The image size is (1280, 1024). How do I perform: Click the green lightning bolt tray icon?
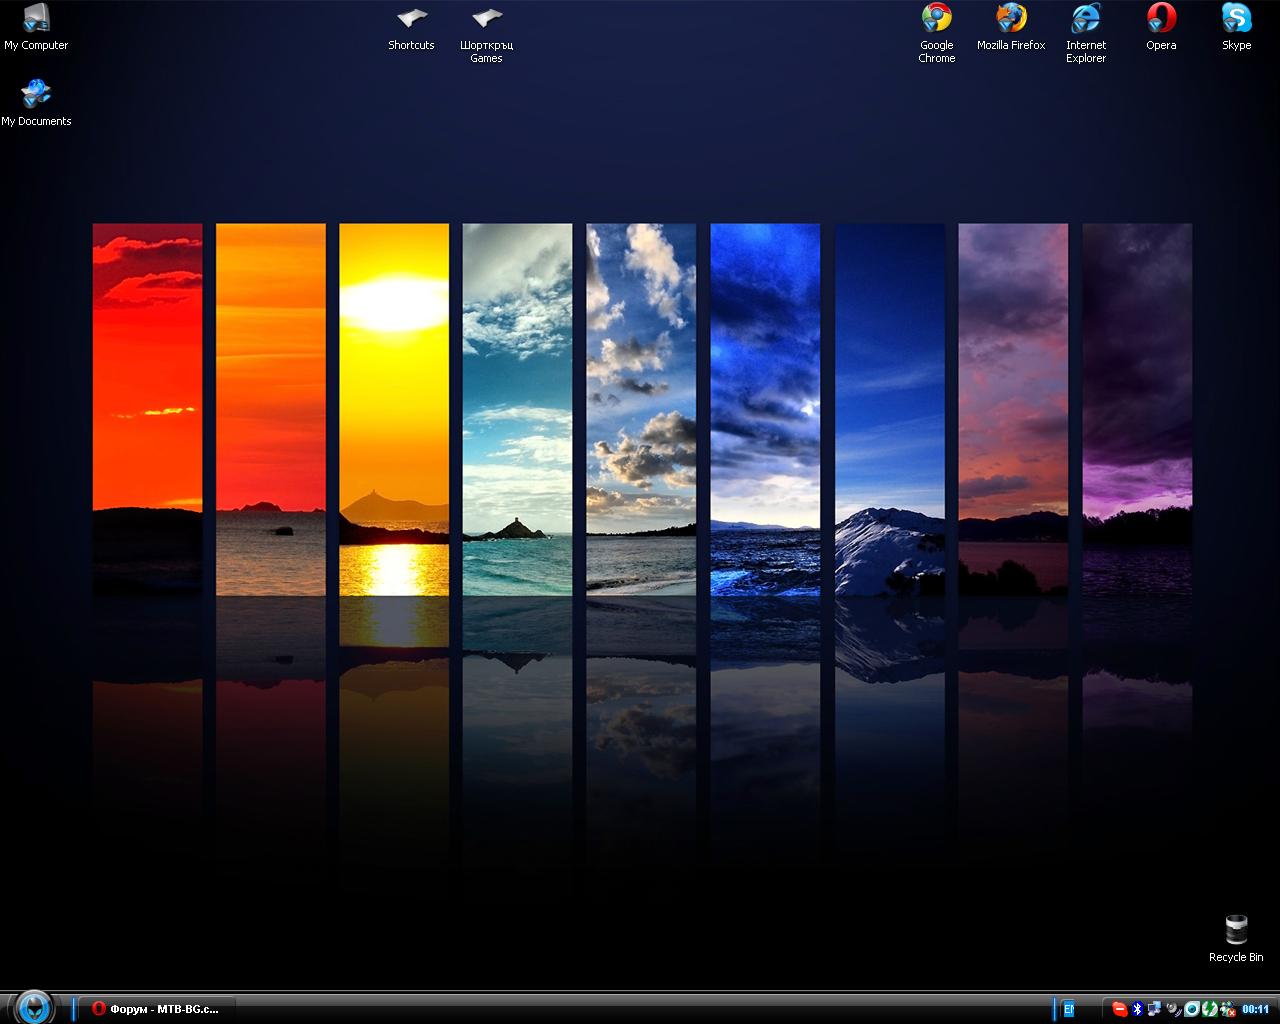(1210, 1009)
